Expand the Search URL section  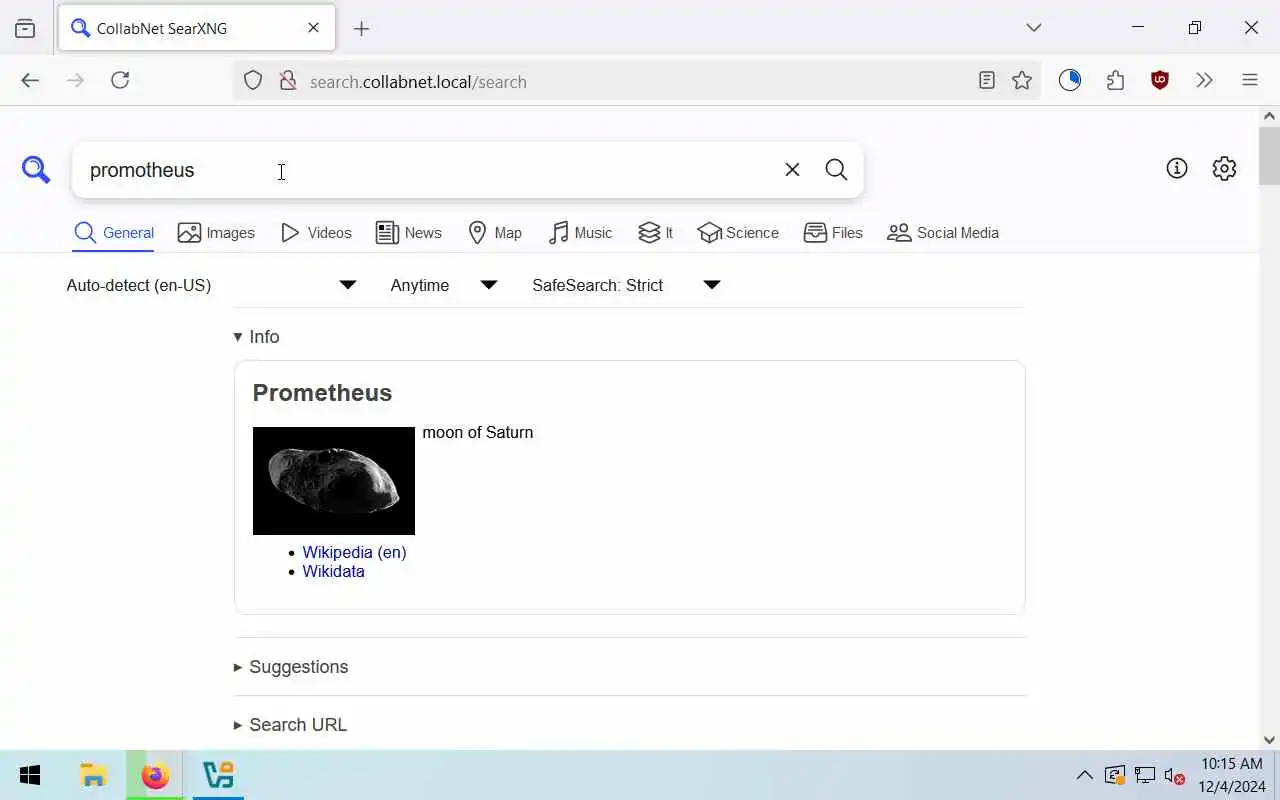[x=290, y=725]
